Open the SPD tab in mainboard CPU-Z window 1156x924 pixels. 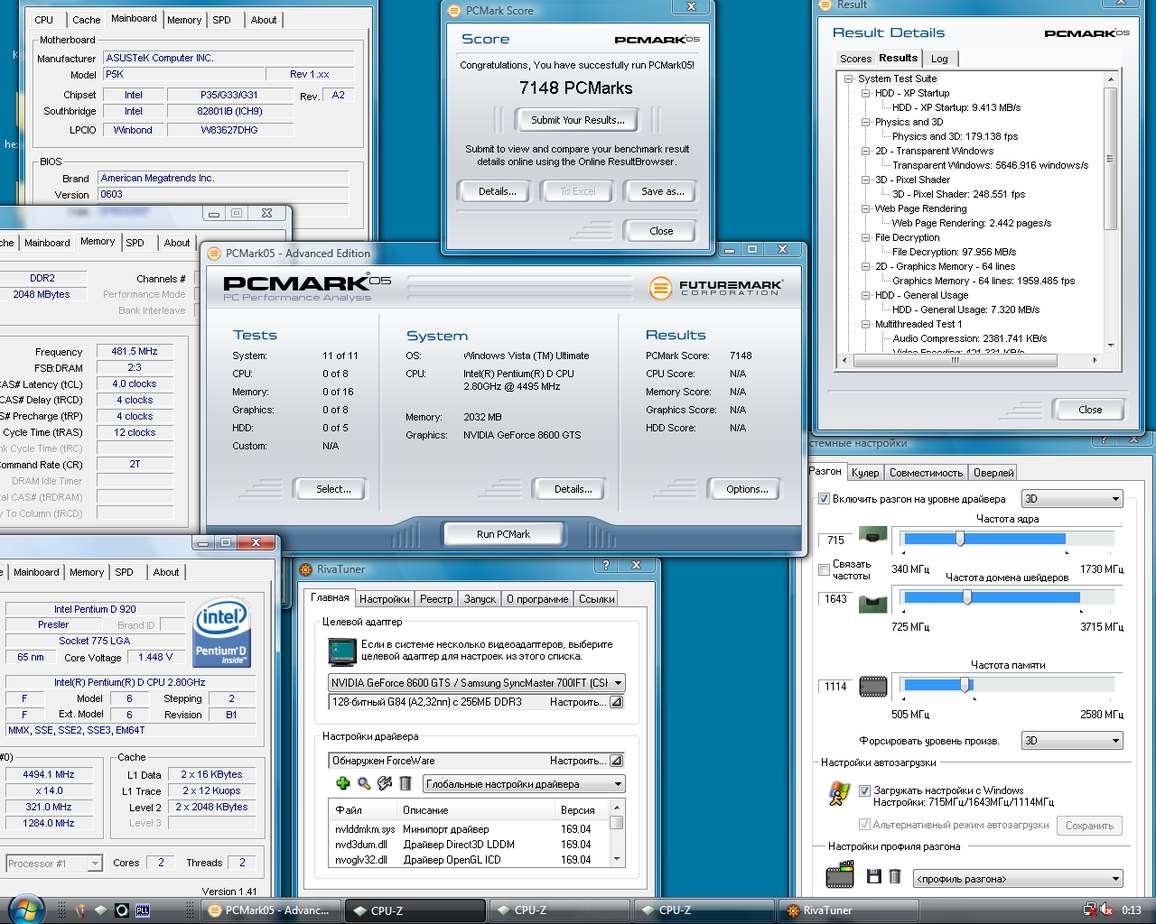(x=221, y=21)
